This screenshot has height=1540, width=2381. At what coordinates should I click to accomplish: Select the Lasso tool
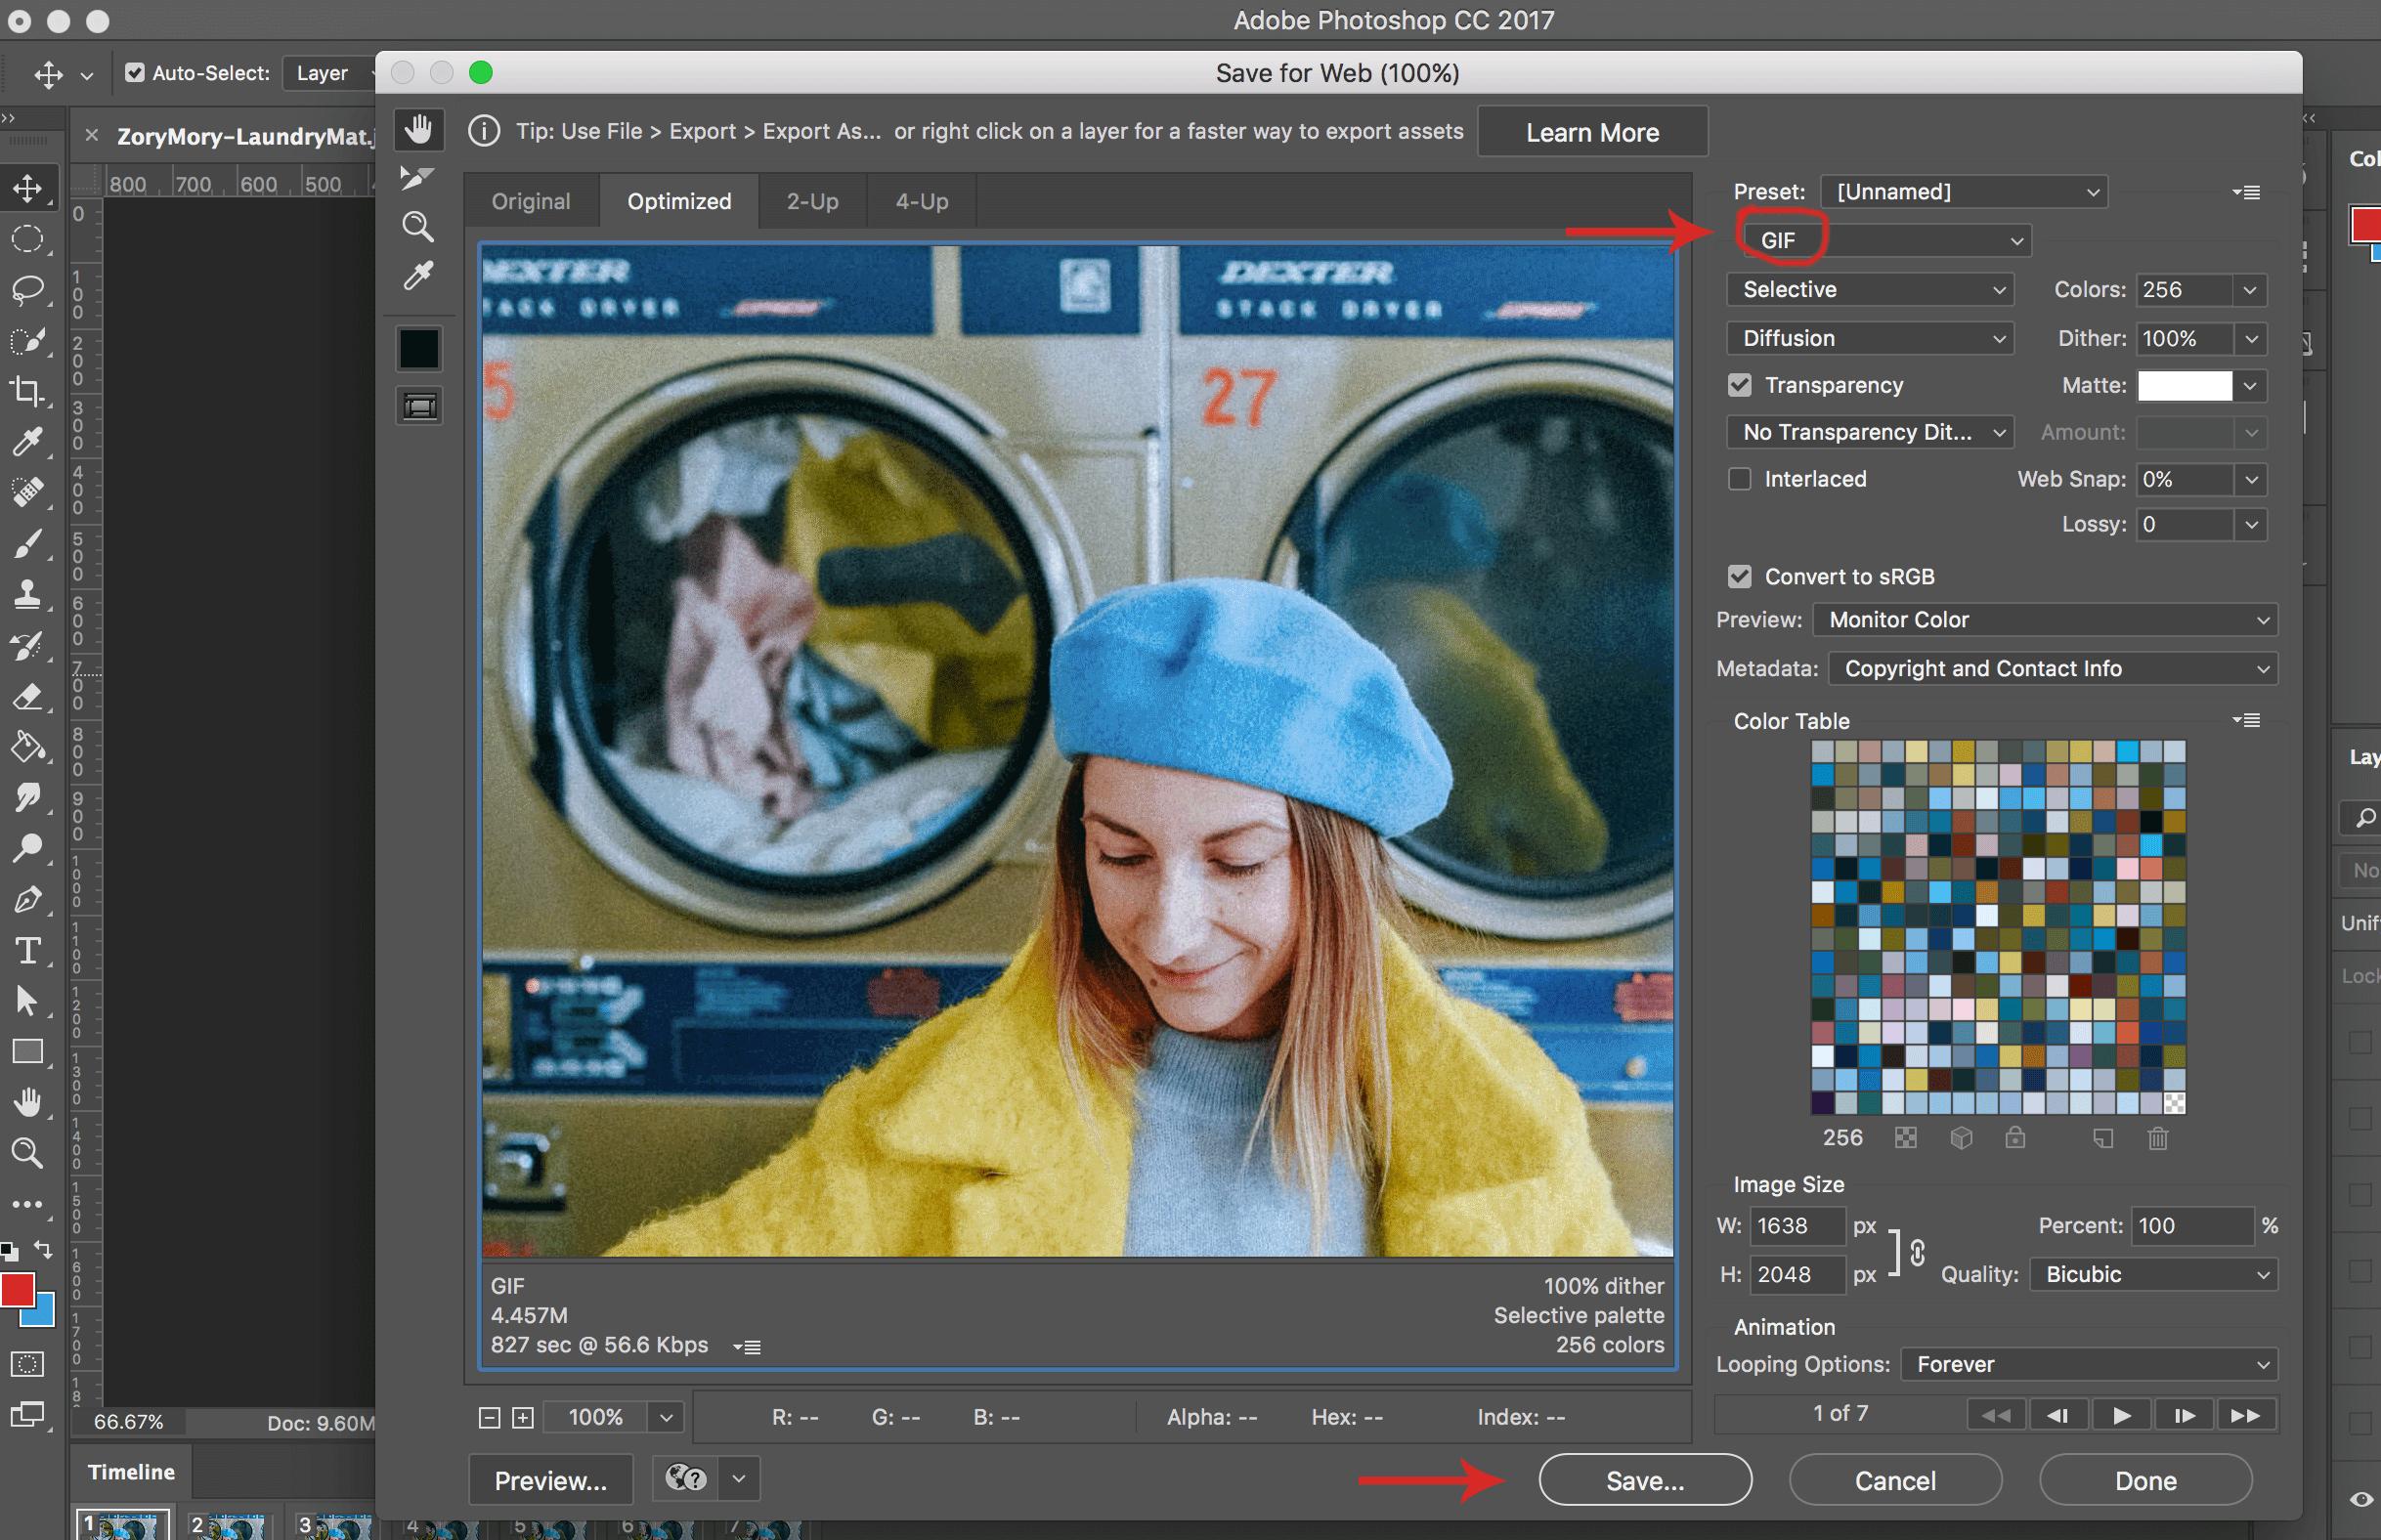[28, 289]
